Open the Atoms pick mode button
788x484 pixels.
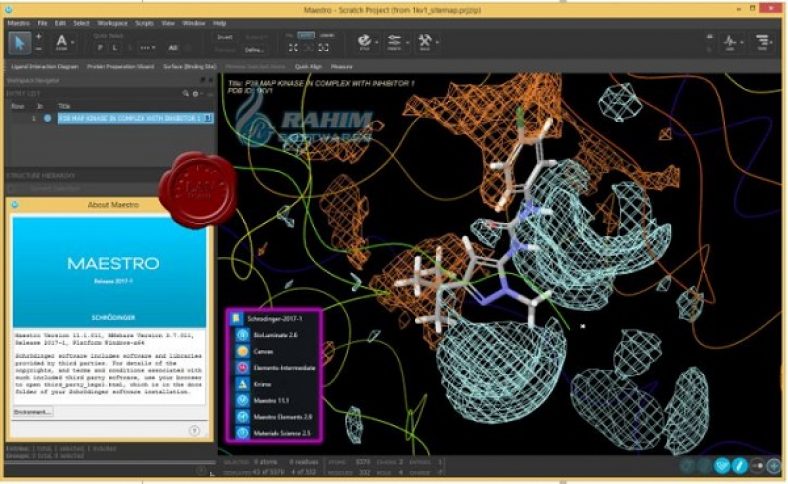(61, 42)
